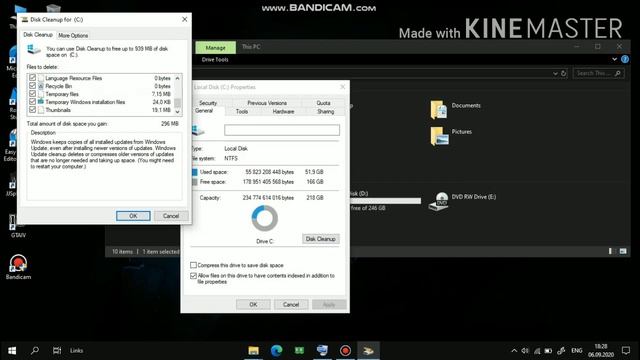The height and width of the screenshot is (360, 640).
Task: Click the Disk Cleanup taskbar icon
Action: [x=368, y=351]
